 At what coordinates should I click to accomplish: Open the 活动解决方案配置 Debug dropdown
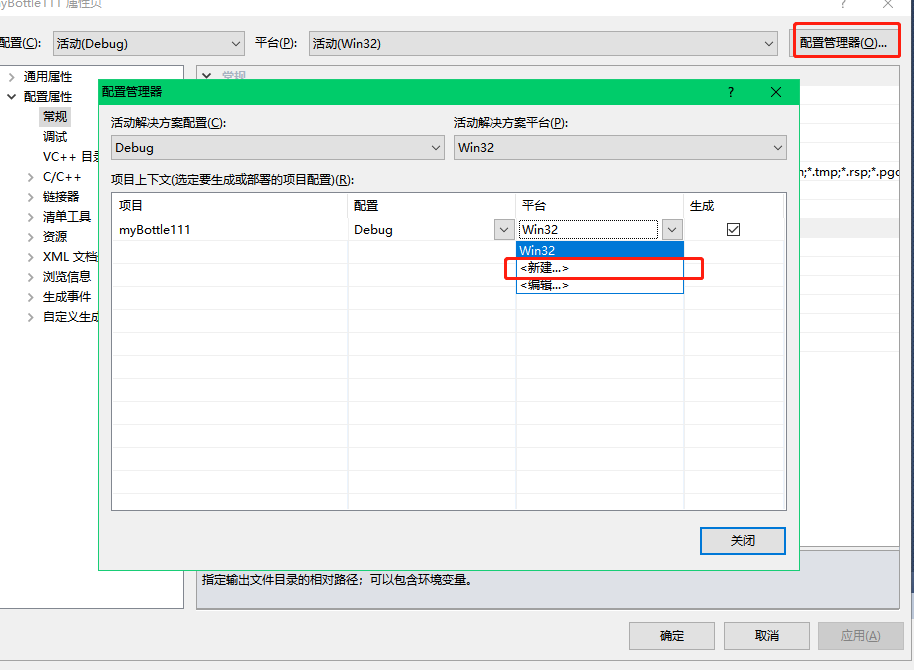[277, 148]
